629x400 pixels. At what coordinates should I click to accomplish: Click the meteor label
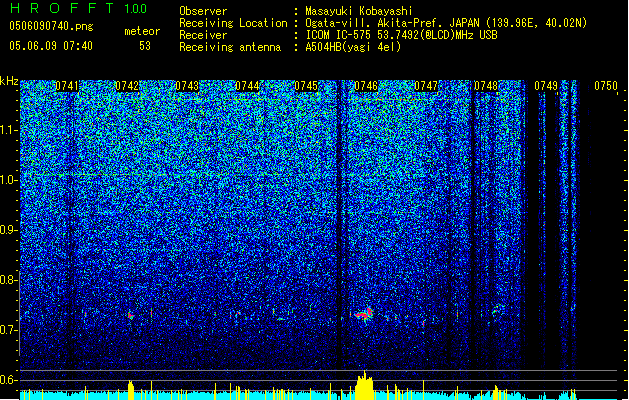(142, 31)
